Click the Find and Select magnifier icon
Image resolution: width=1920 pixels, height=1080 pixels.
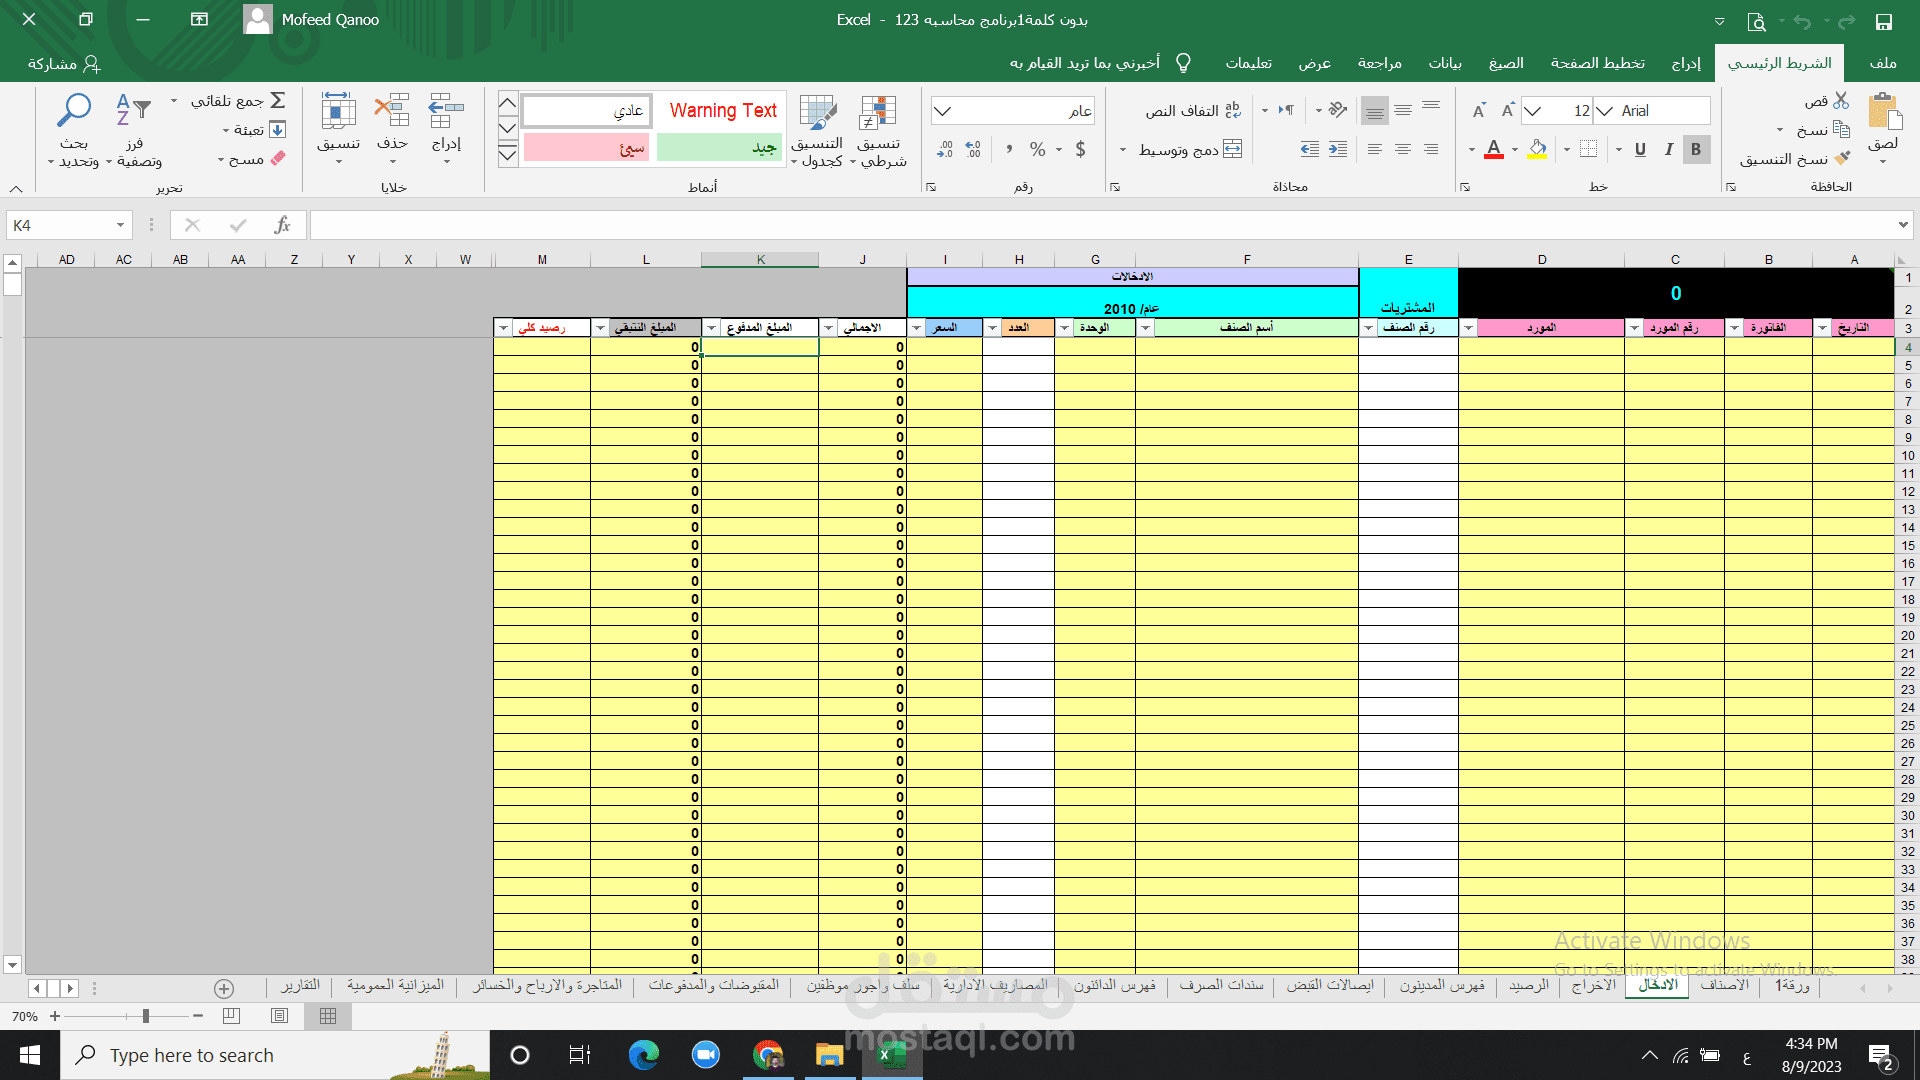pyautogui.click(x=74, y=110)
